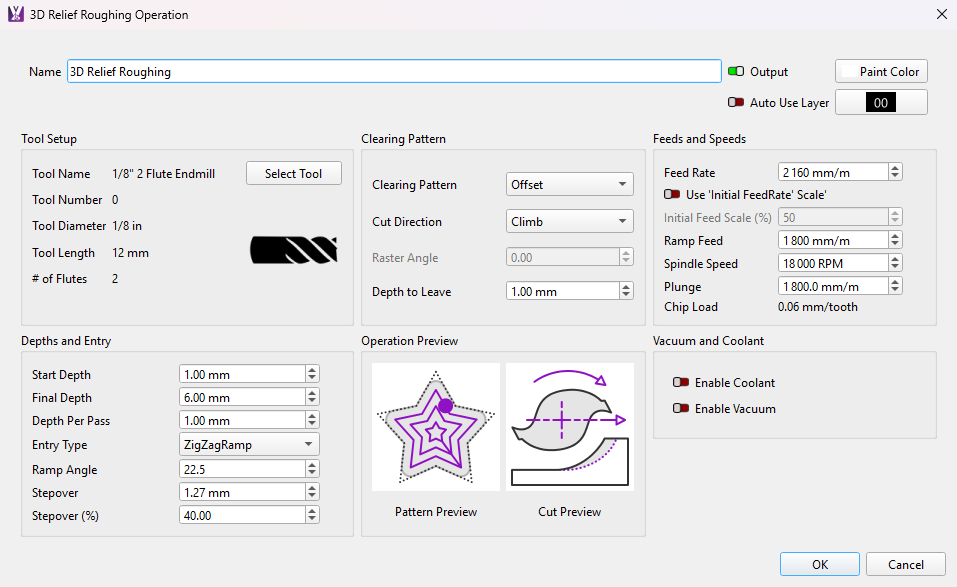Click the Stepover (%) field
The width and height of the screenshot is (957, 587).
242,515
